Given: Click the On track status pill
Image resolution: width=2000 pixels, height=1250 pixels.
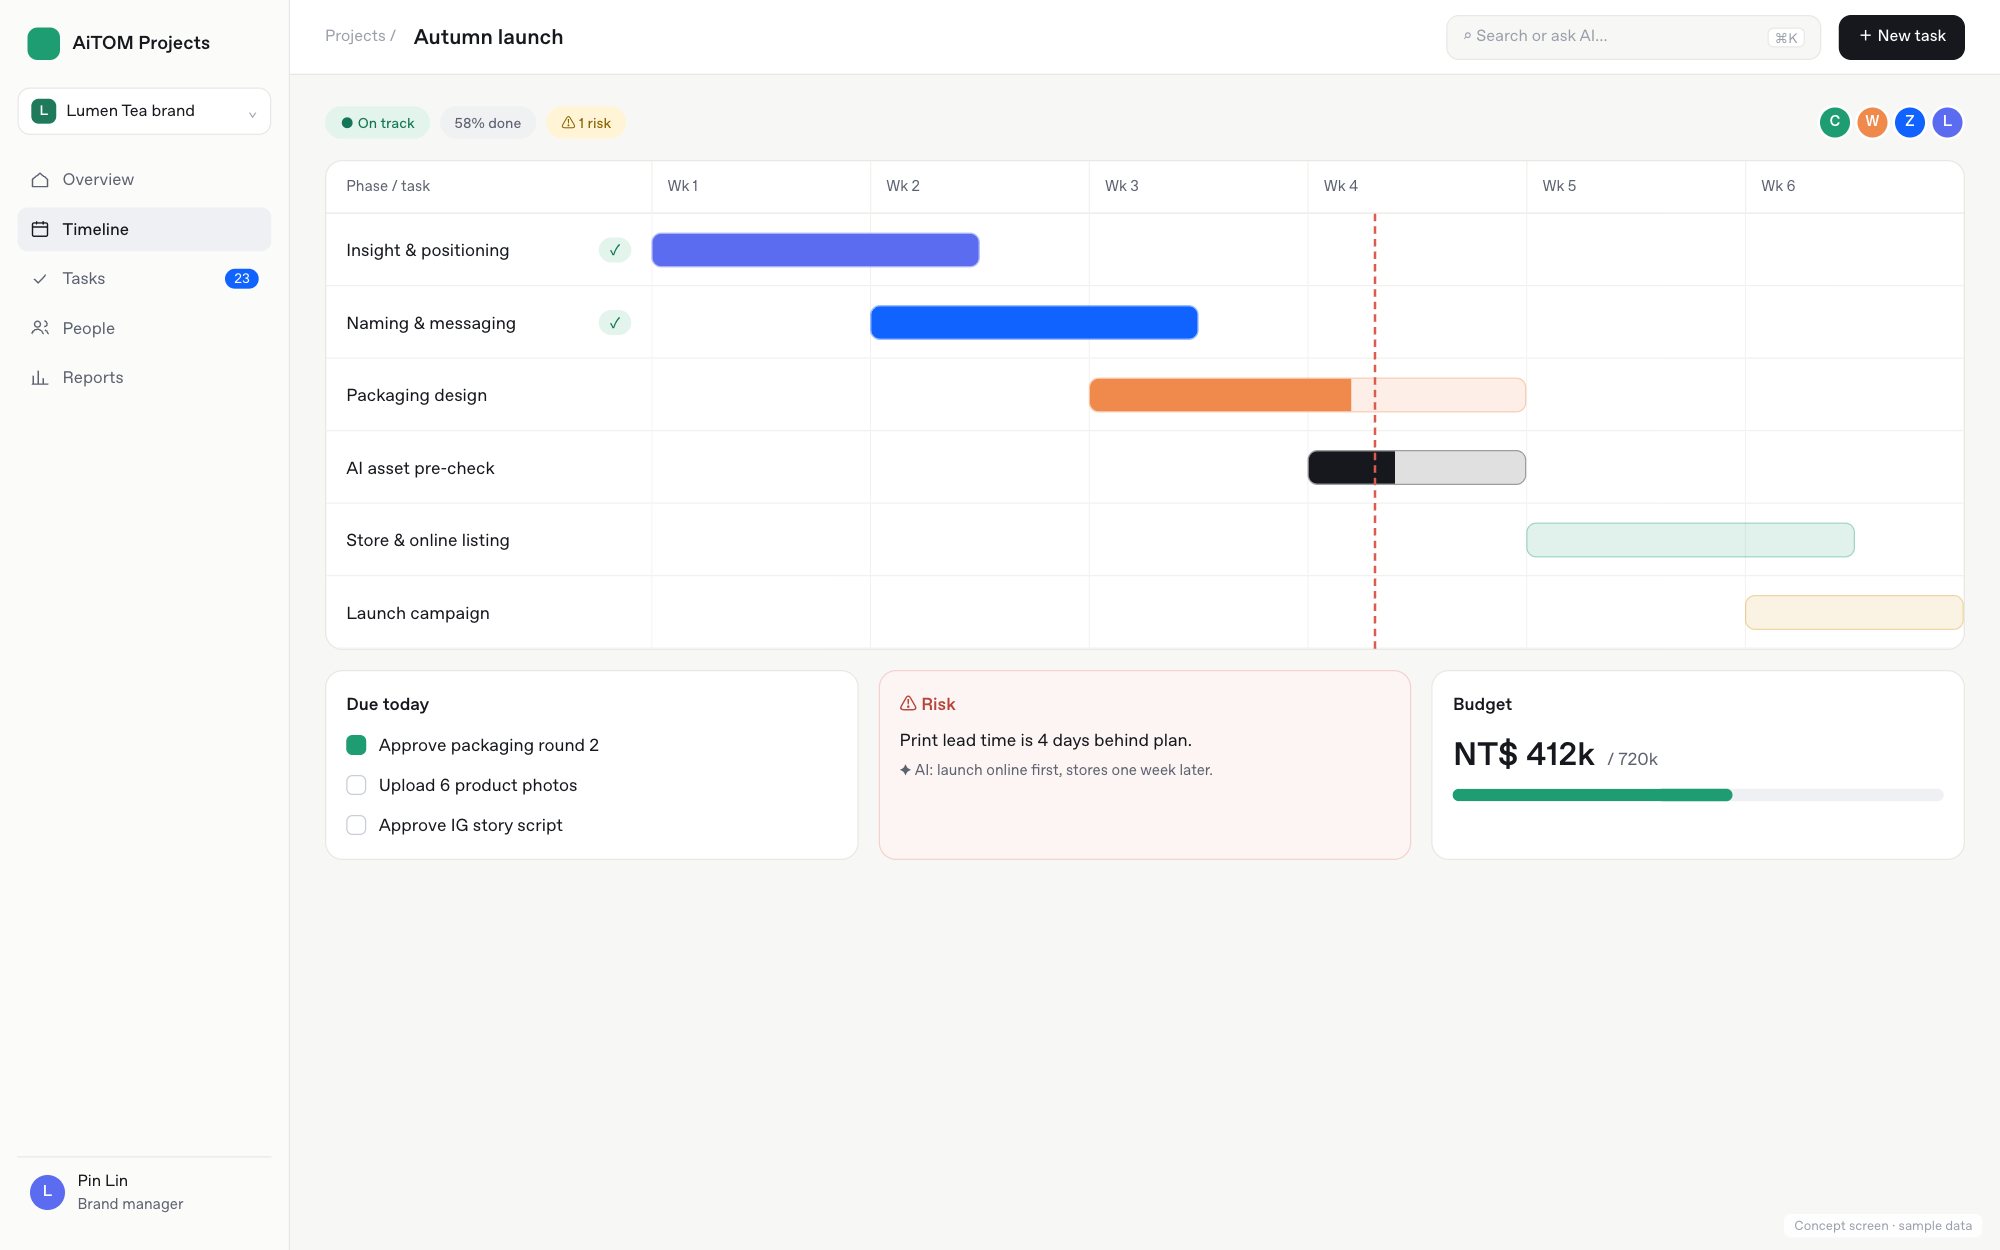Looking at the screenshot, I should pyautogui.click(x=377, y=123).
